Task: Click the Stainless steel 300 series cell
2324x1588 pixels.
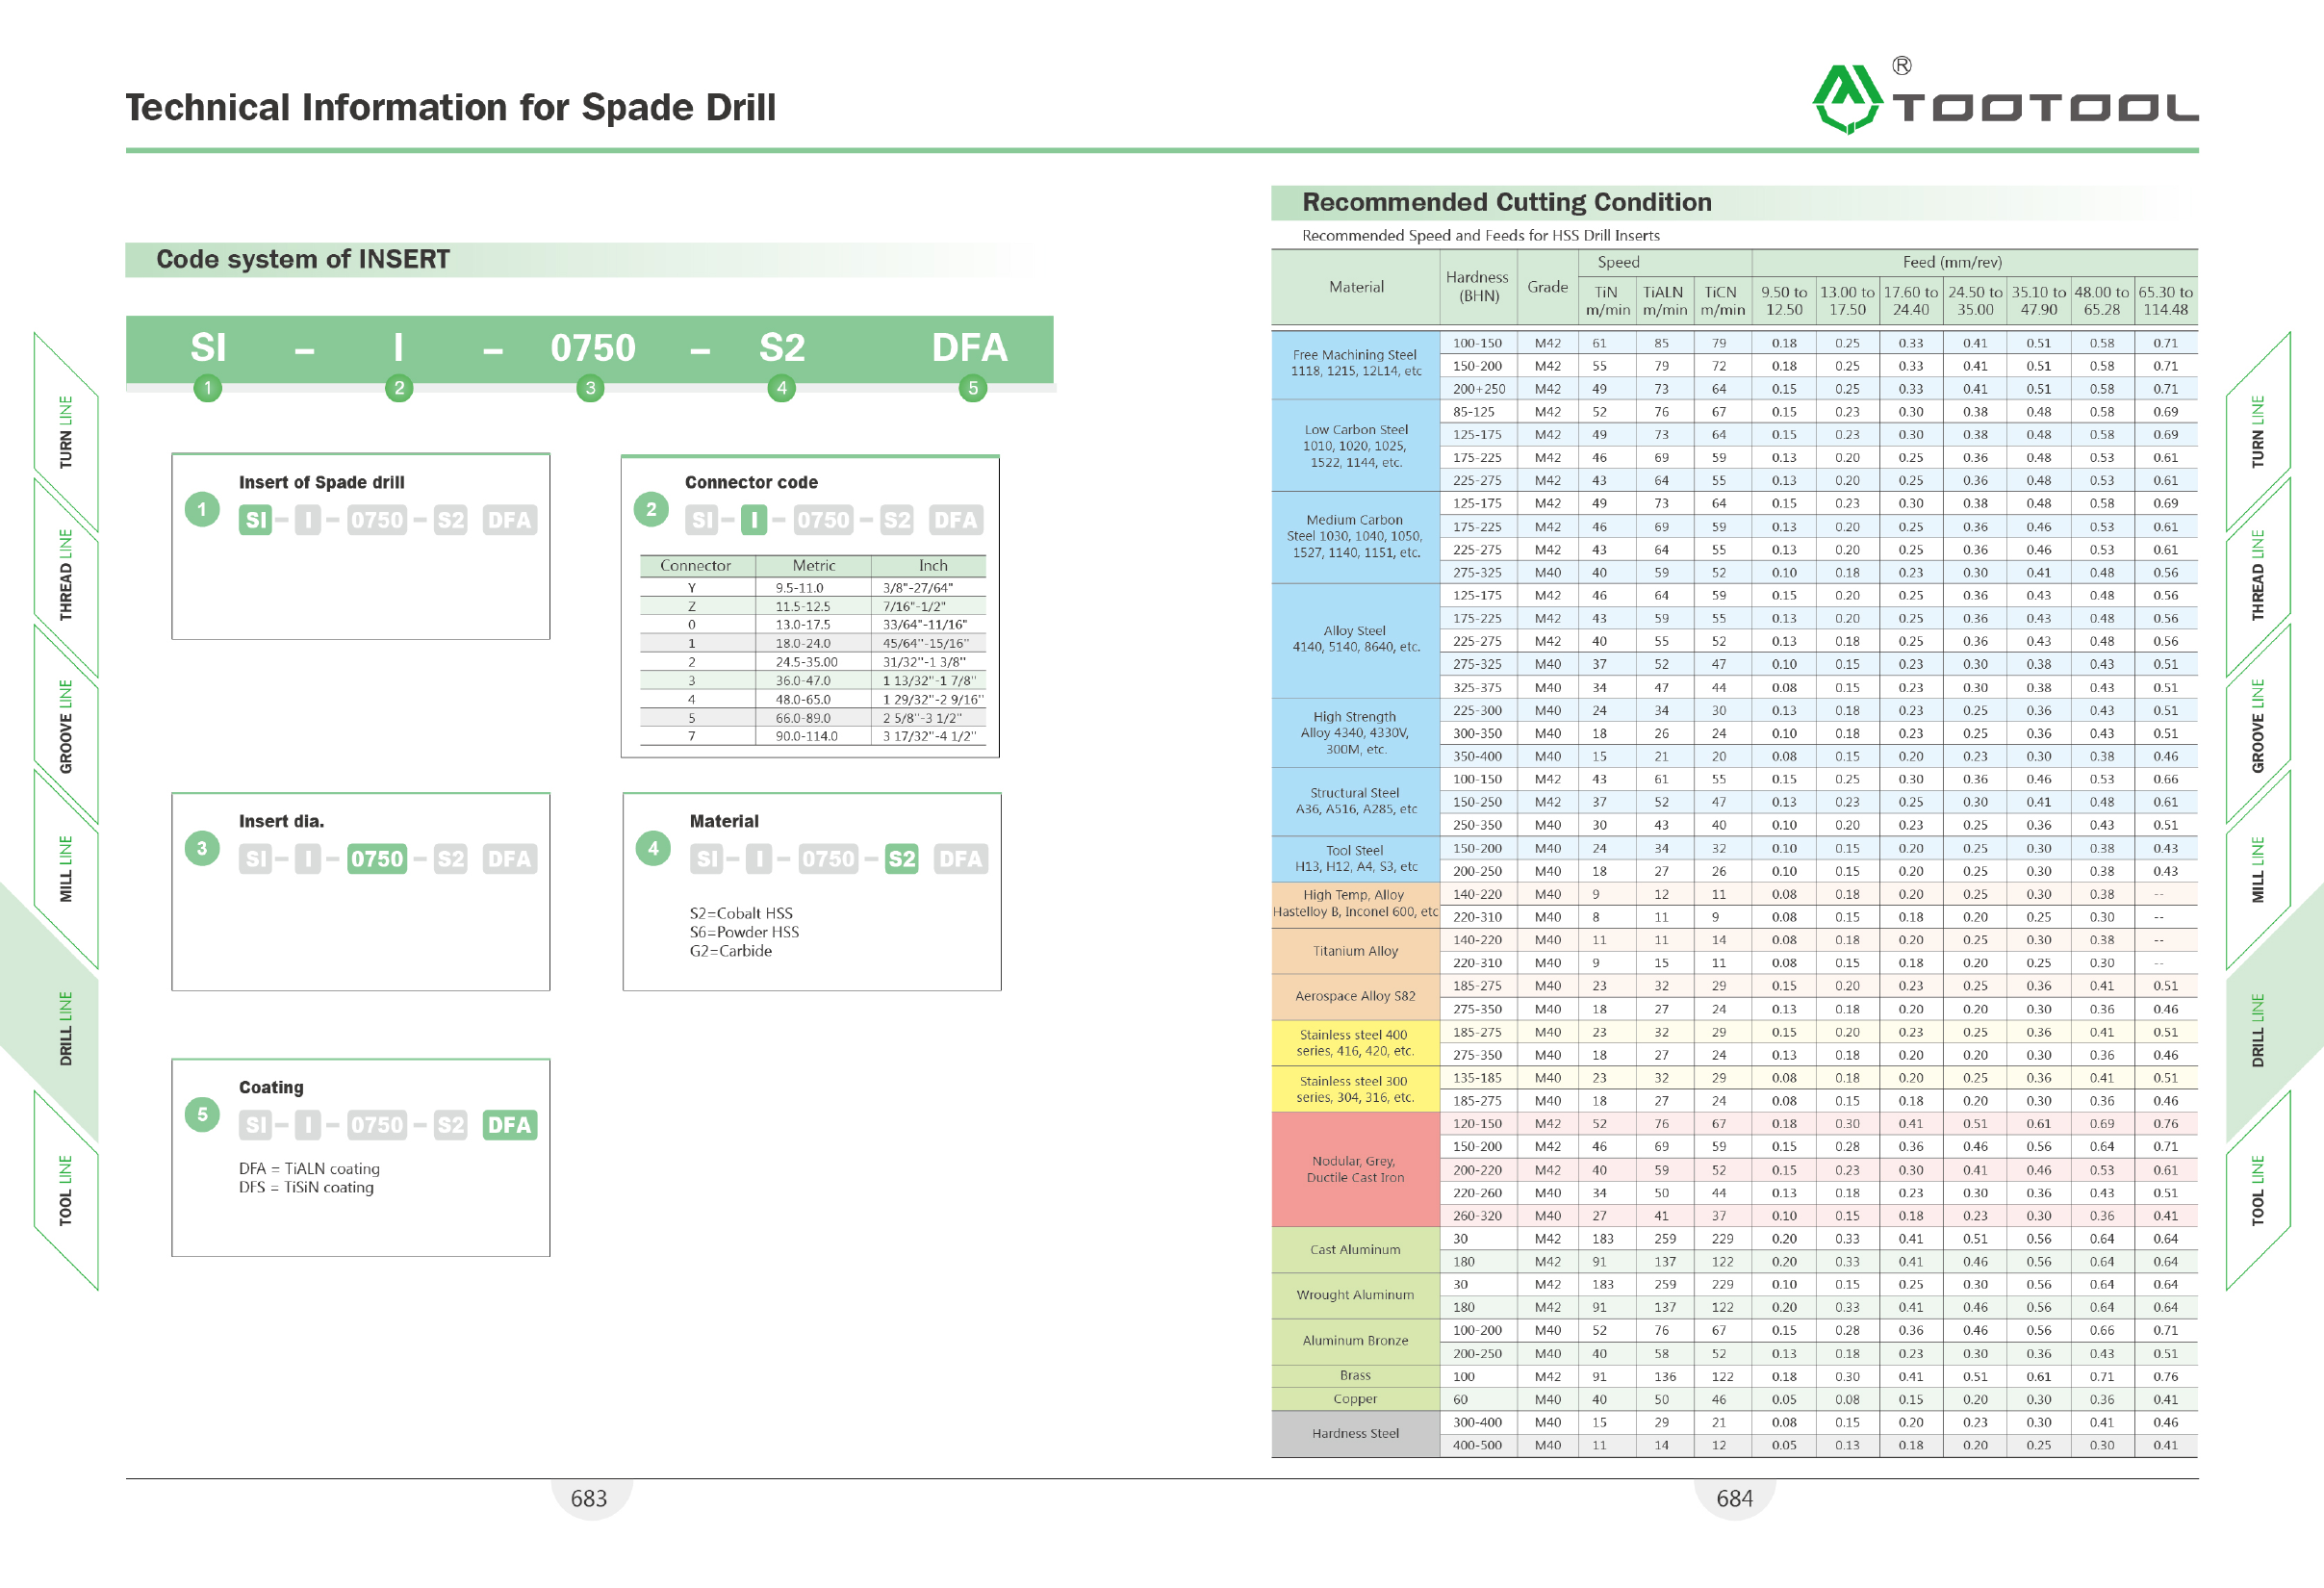Action: (x=1356, y=1089)
